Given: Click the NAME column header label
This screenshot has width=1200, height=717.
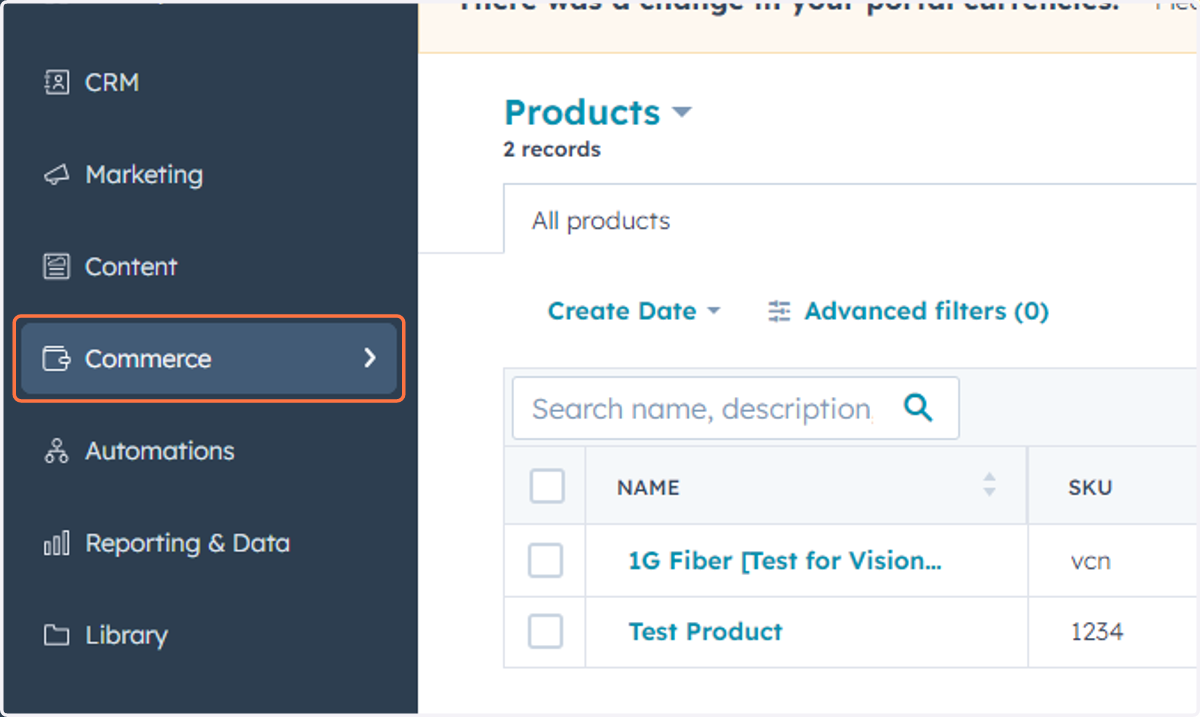Looking at the screenshot, I should pyautogui.click(x=648, y=487).
